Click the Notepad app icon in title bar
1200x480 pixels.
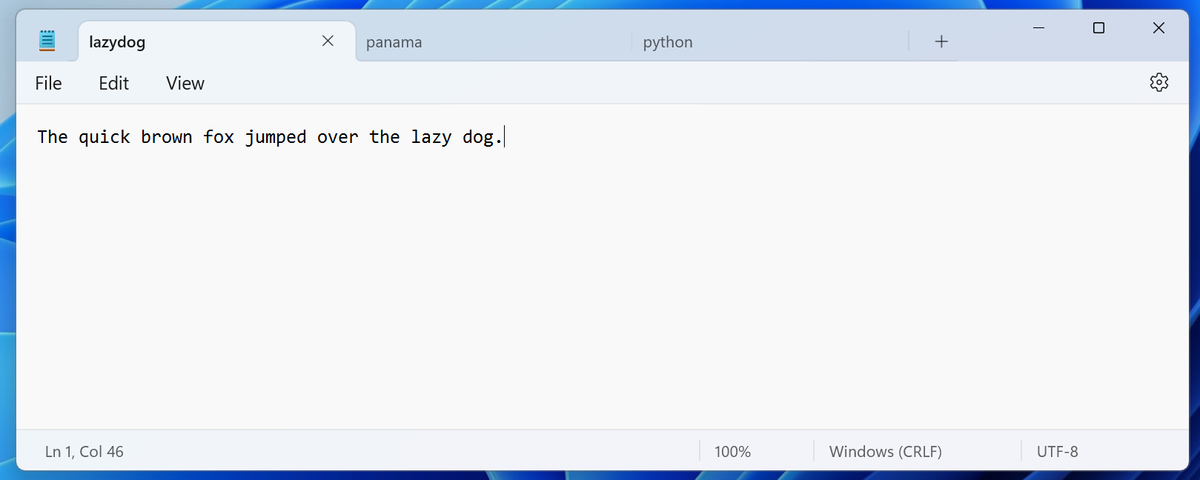[x=47, y=42]
